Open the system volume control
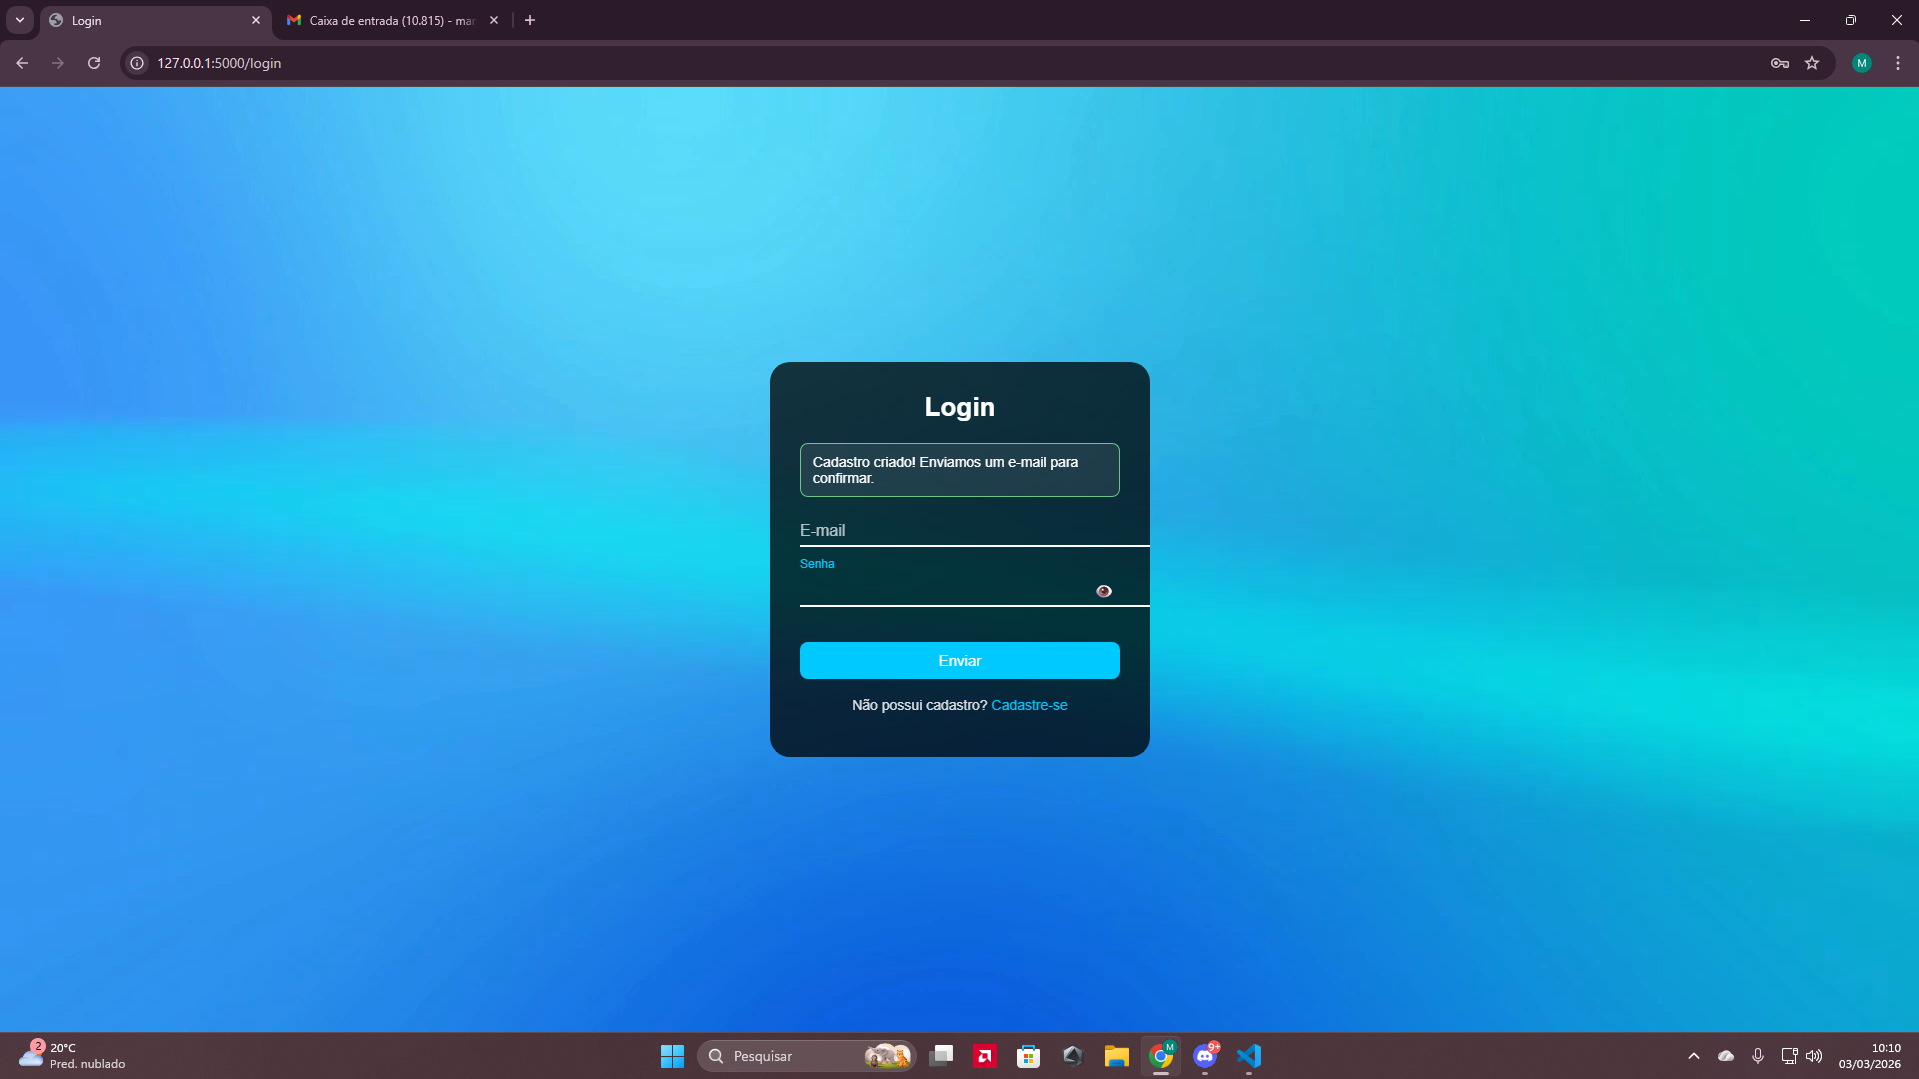1919x1079 pixels. click(1814, 1055)
